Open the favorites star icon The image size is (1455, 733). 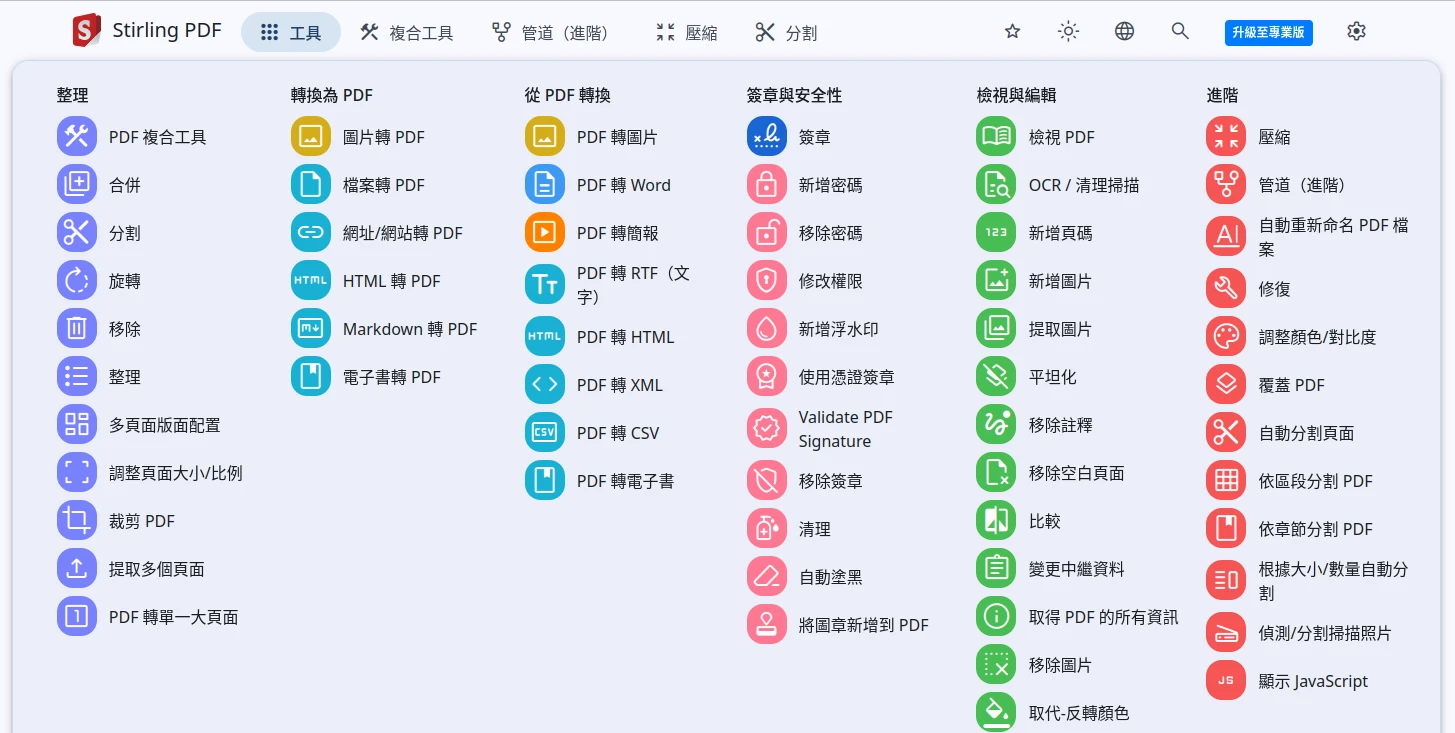pos(1013,32)
